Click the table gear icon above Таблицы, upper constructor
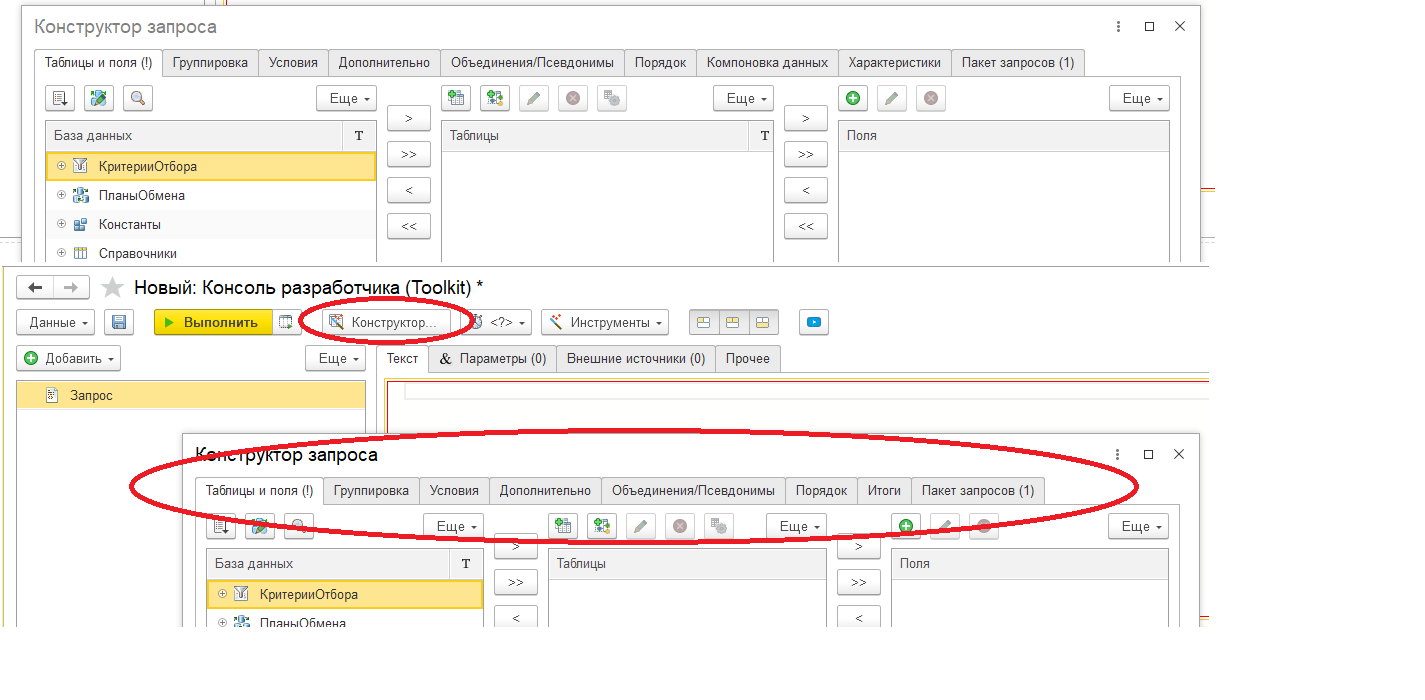Screen dimensions: 1425x700 (x=612, y=98)
